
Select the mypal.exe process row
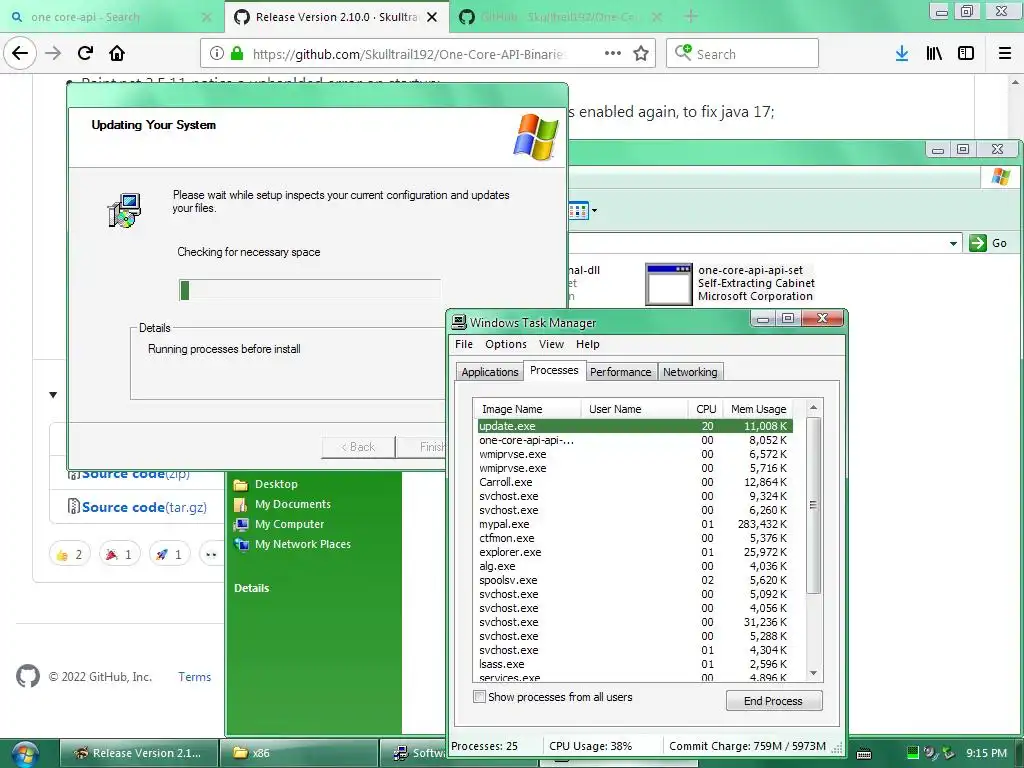[635, 524]
